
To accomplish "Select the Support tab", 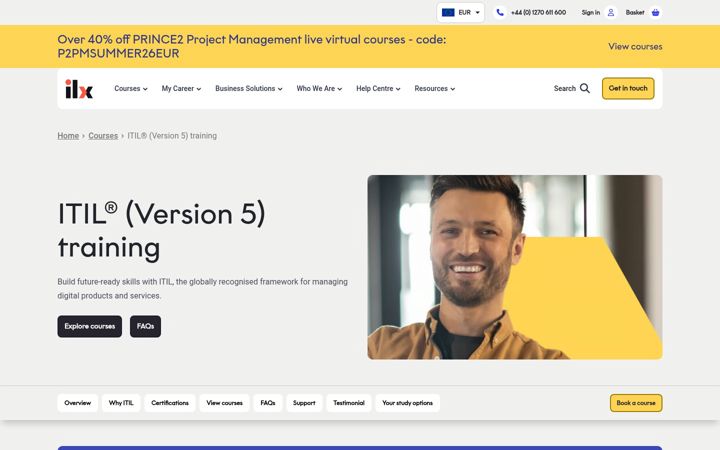I will click(x=304, y=403).
